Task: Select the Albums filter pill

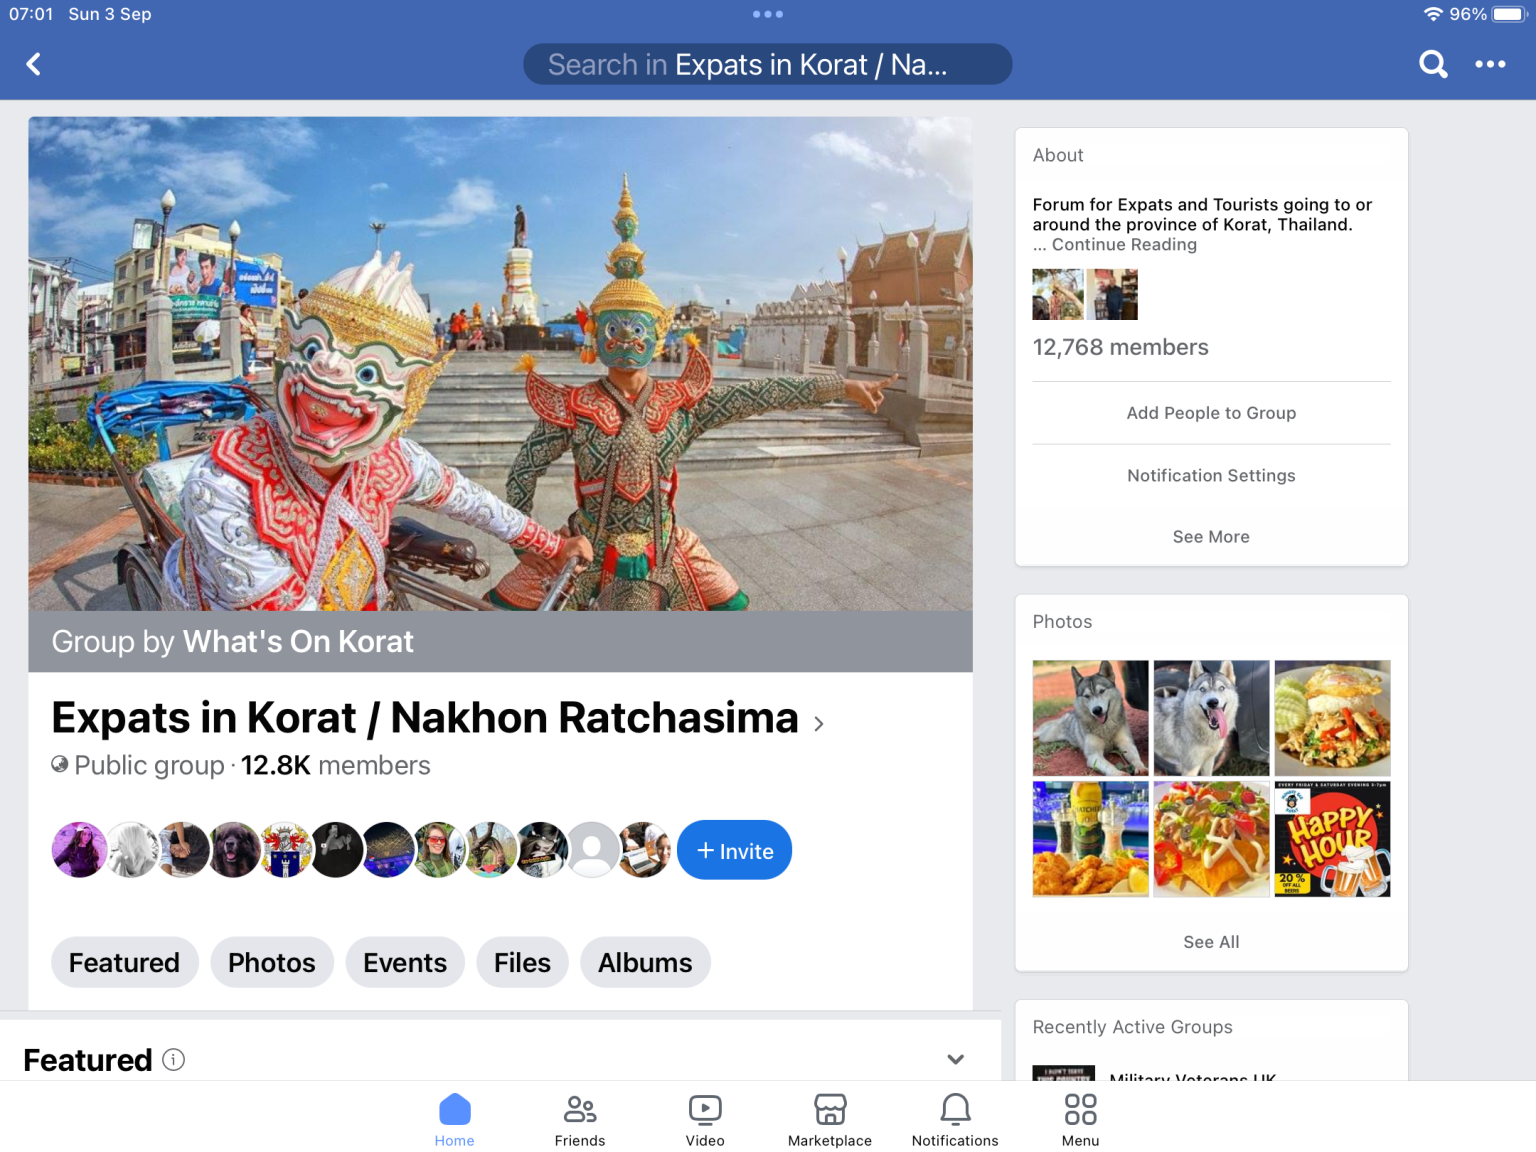Action: pos(645,962)
